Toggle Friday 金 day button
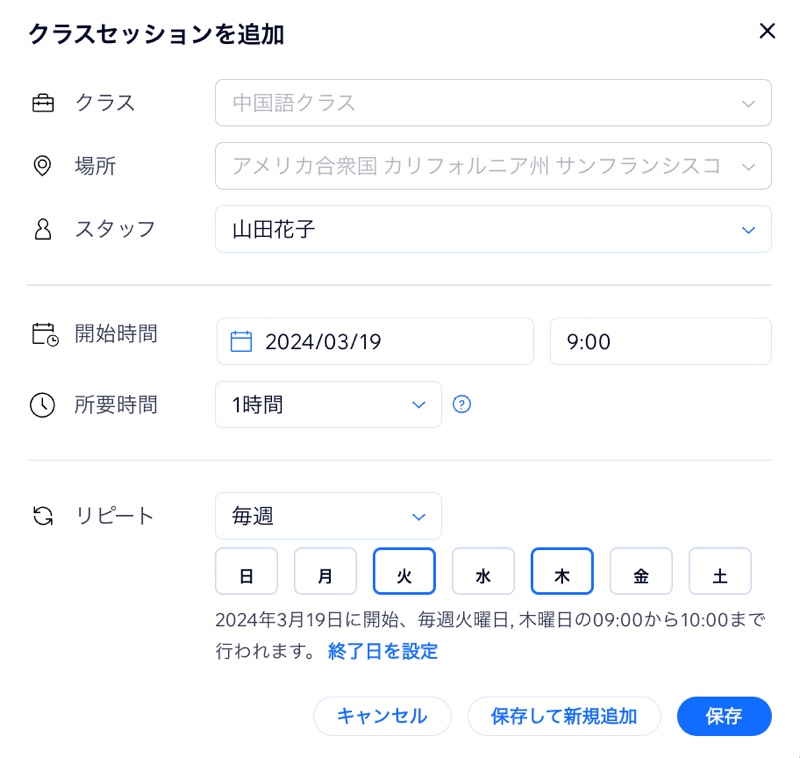The height and width of the screenshot is (758, 800). [641, 571]
